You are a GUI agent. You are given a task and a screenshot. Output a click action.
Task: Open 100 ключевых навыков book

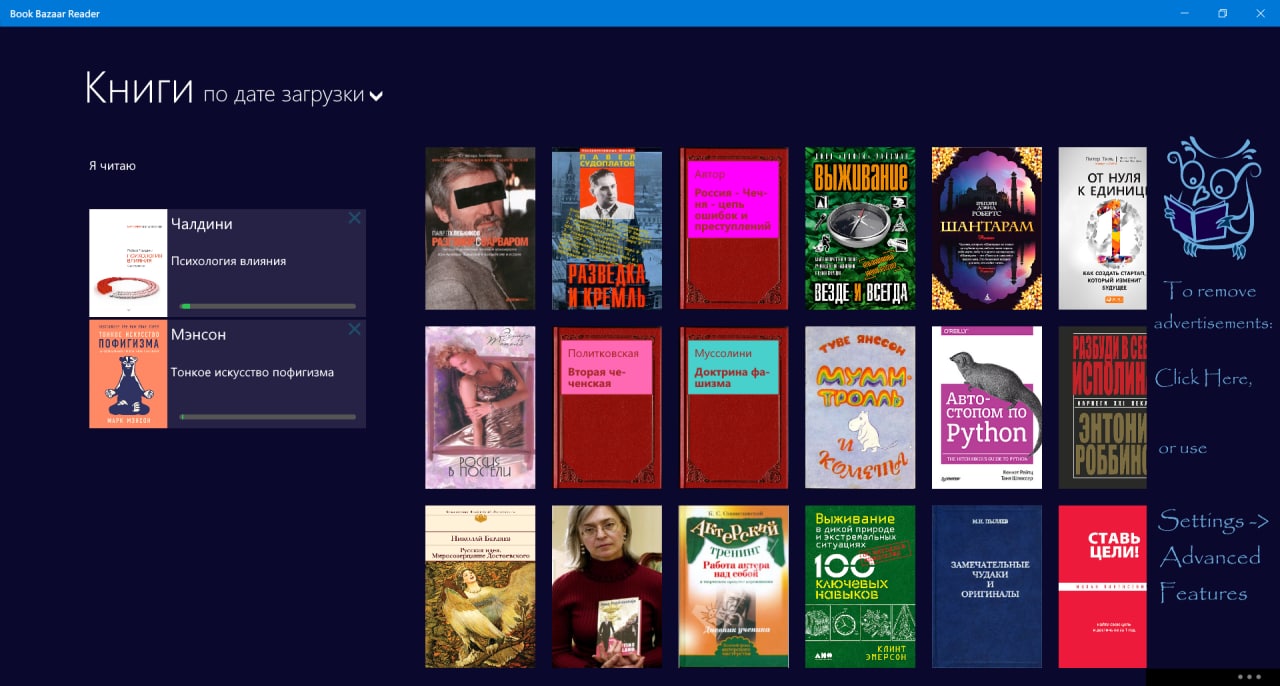coord(860,586)
